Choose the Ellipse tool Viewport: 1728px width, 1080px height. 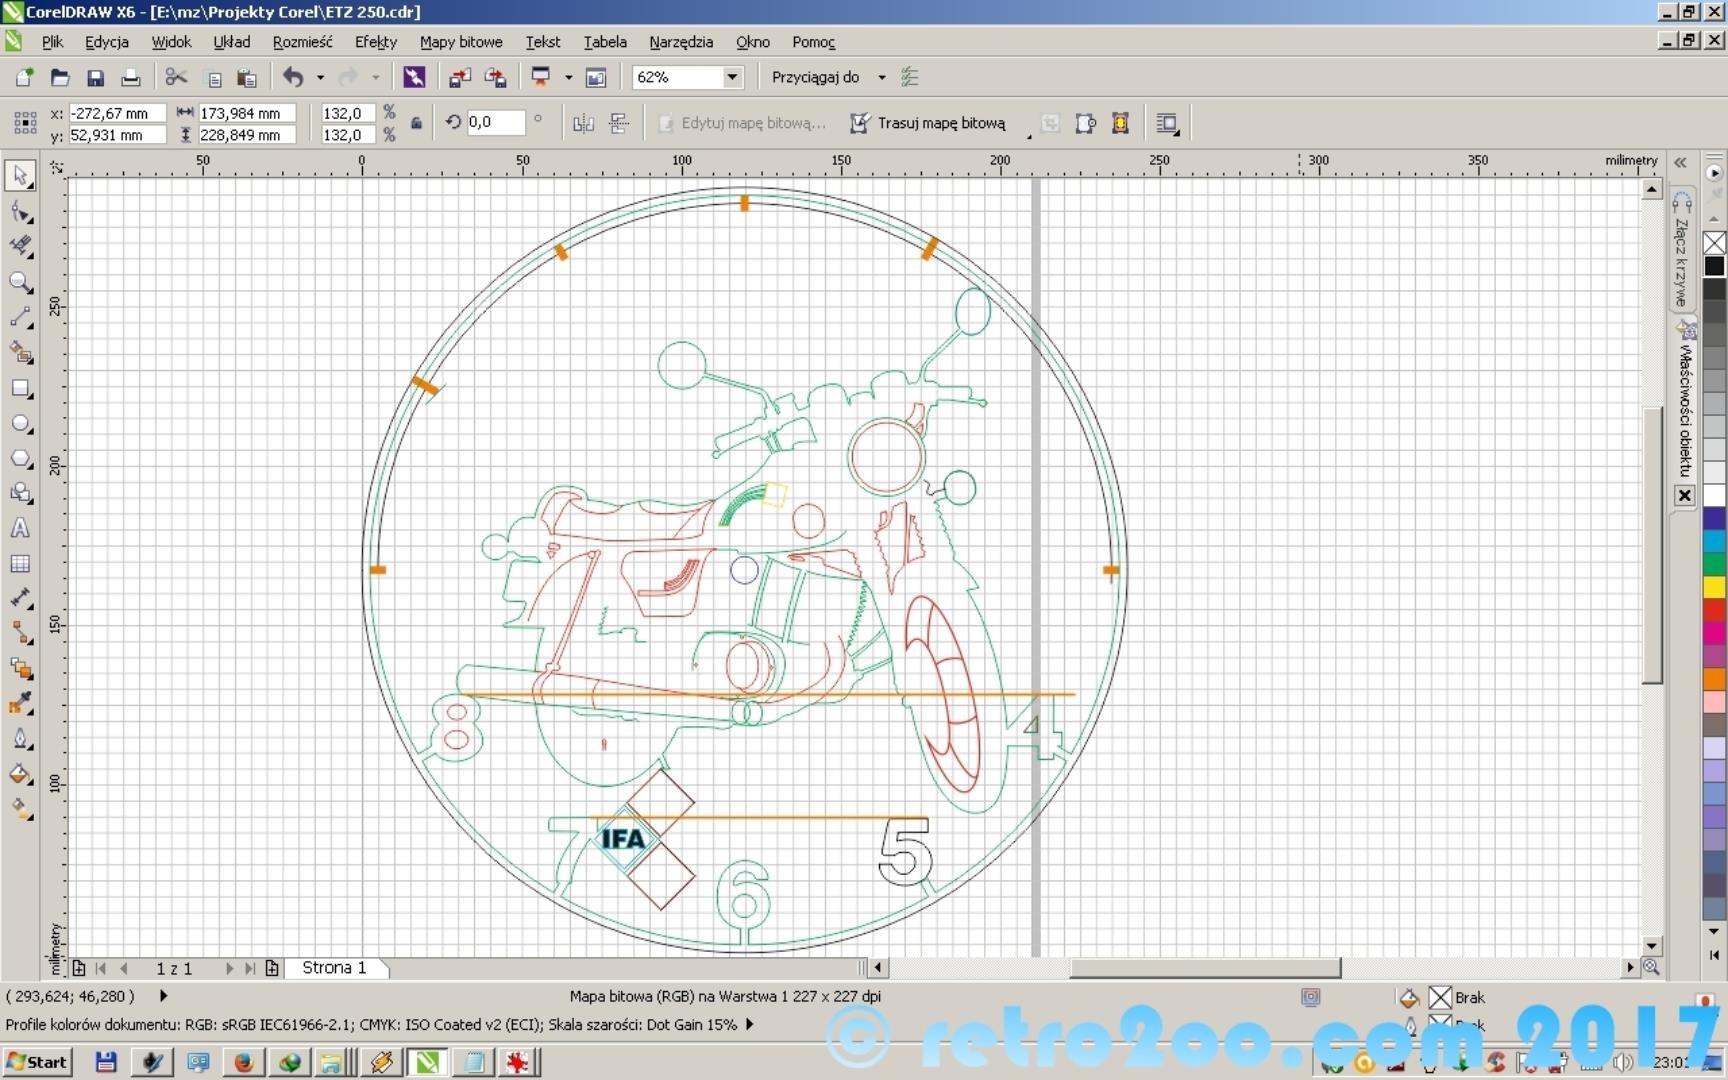coord(19,424)
